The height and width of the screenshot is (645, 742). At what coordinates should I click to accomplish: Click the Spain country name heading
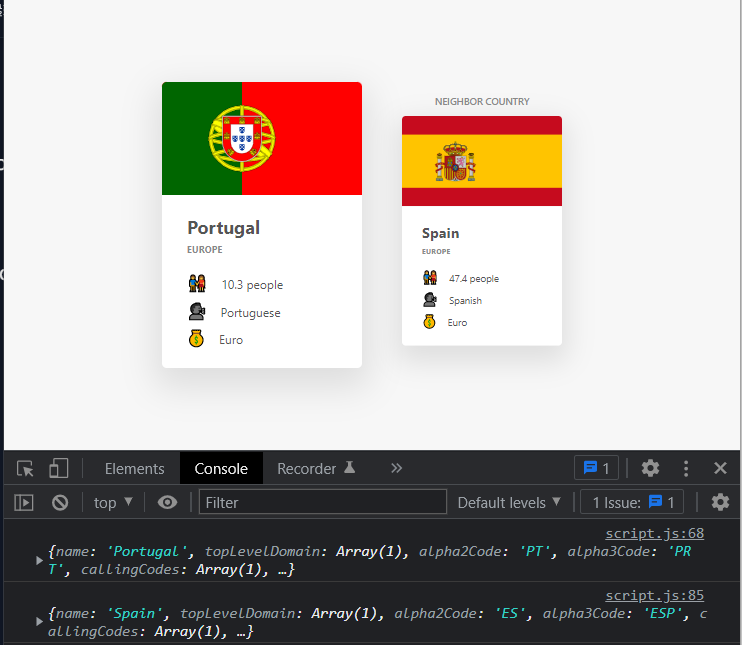click(441, 233)
